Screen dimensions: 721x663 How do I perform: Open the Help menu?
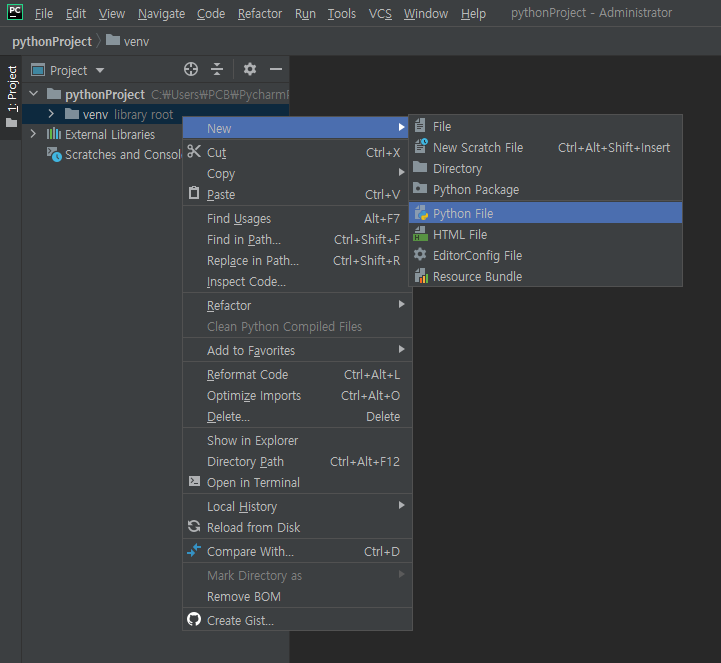point(473,14)
